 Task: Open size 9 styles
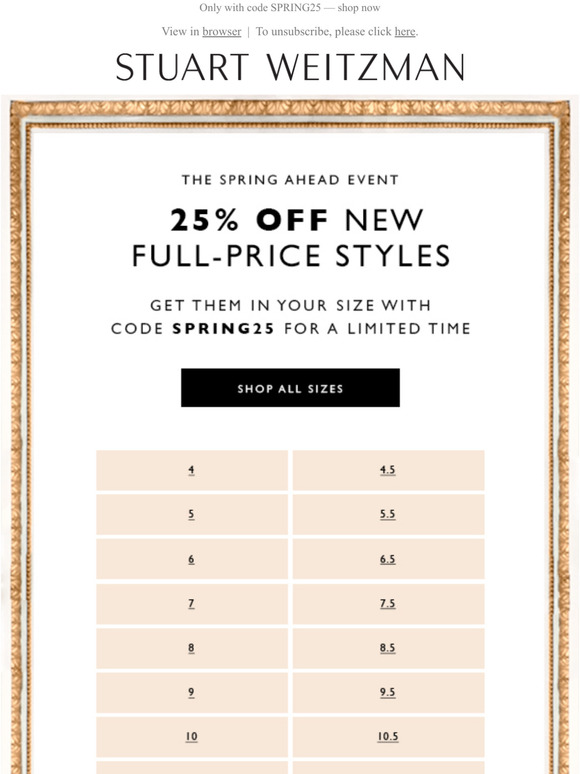click(192, 693)
